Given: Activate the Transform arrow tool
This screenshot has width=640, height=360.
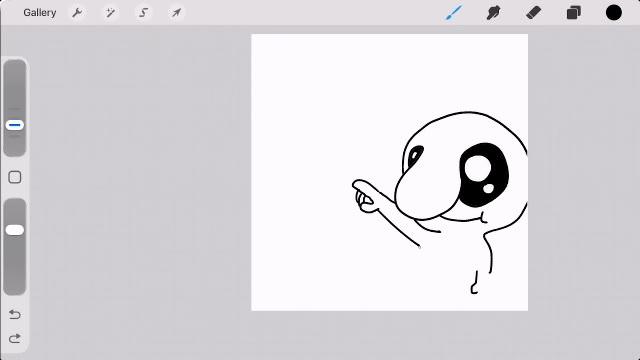Looking at the screenshot, I should click(176, 13).
